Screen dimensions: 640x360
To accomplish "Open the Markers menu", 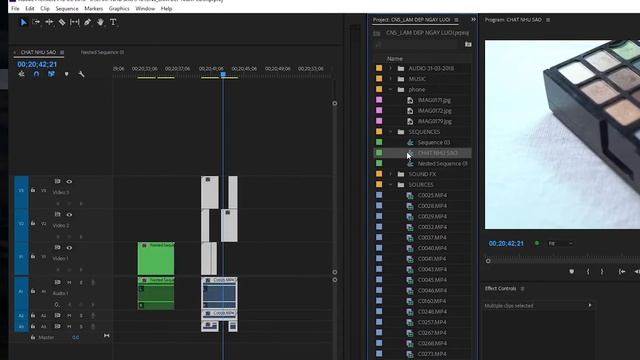I will click(x=93, y=8).
